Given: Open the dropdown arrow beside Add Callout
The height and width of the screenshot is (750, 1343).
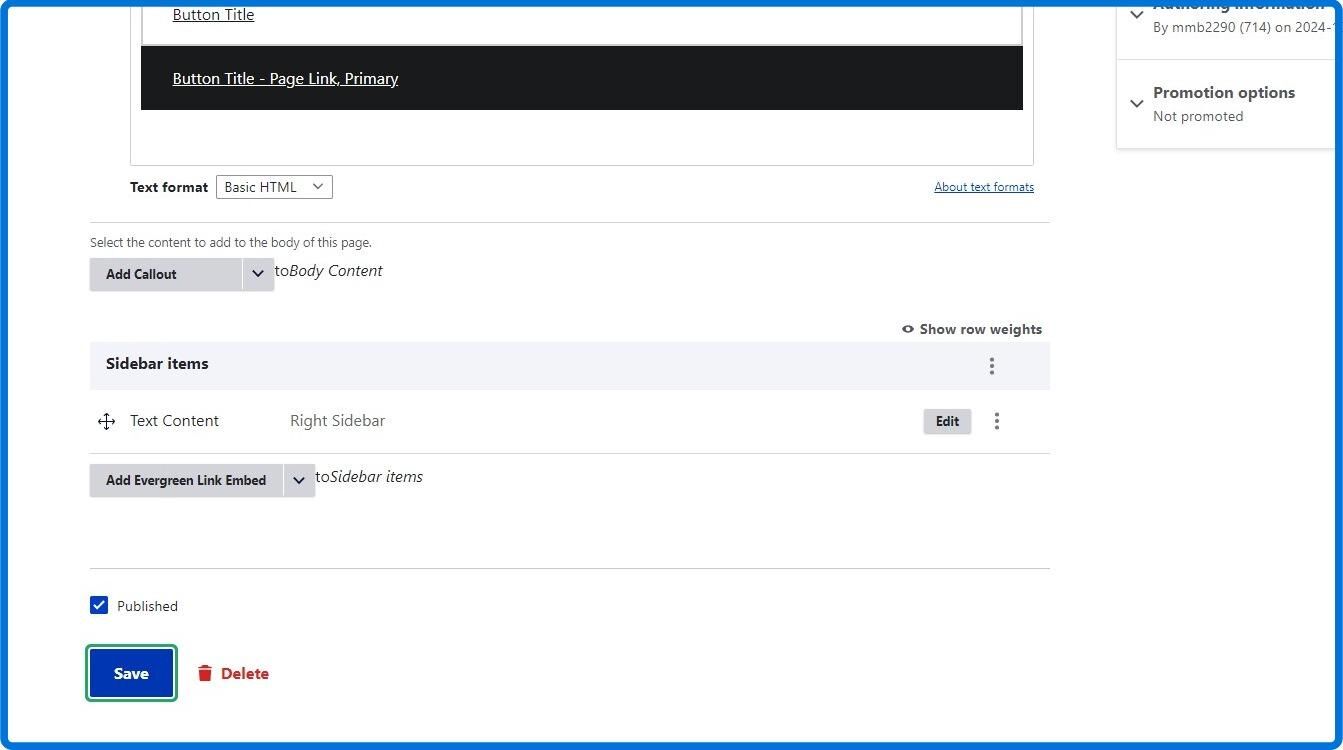Looking at the screenshot, I should click(258, 274).
